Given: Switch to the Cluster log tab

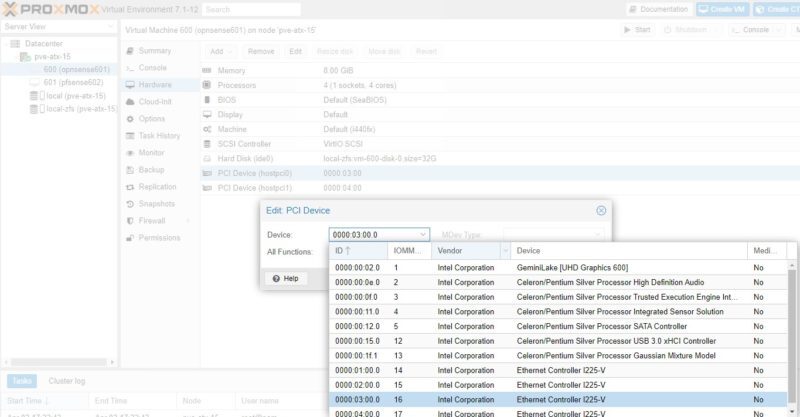Looking at the screenshot, I should pyautogui.click(x=67, y=381).
